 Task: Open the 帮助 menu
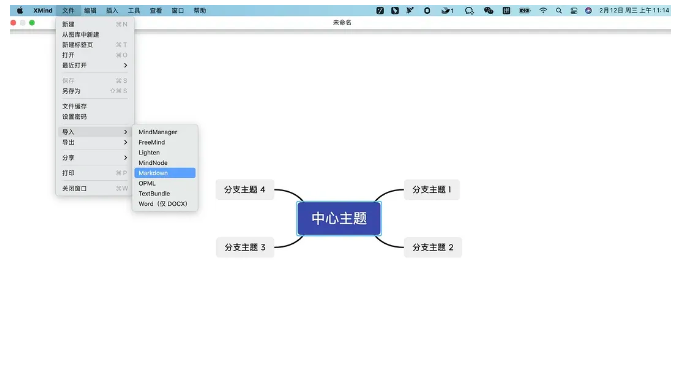(x=200, y=10)
